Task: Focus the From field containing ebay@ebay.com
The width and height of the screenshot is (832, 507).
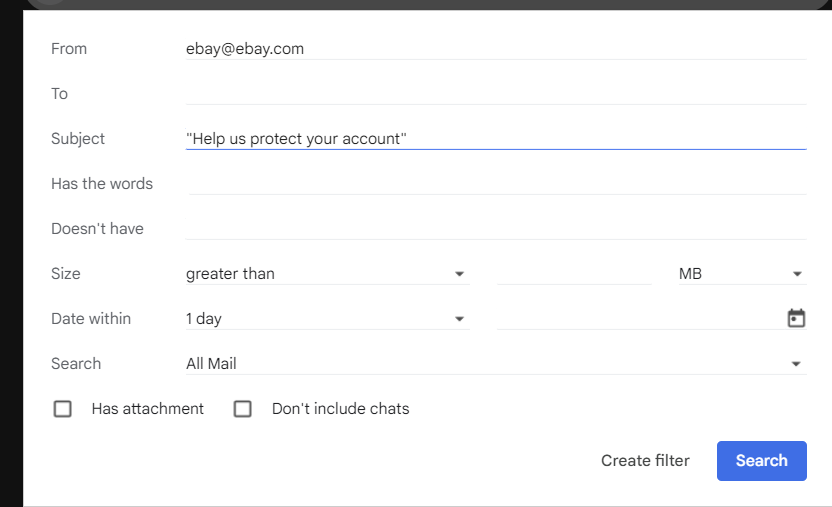Action: [495, 48]
